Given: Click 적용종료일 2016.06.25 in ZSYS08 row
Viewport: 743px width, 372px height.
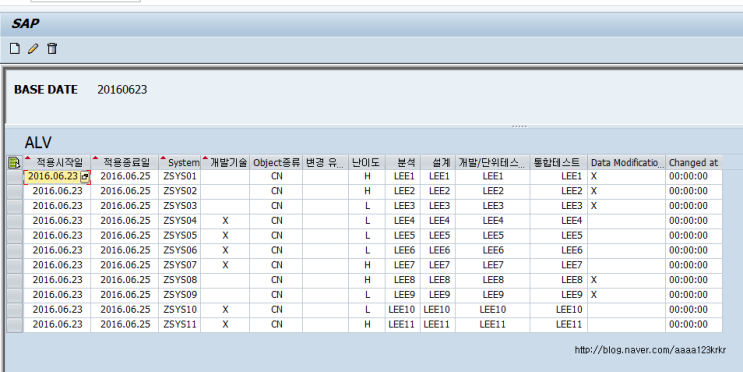Looking at the screenshot, I should click(x=125, y=280).
